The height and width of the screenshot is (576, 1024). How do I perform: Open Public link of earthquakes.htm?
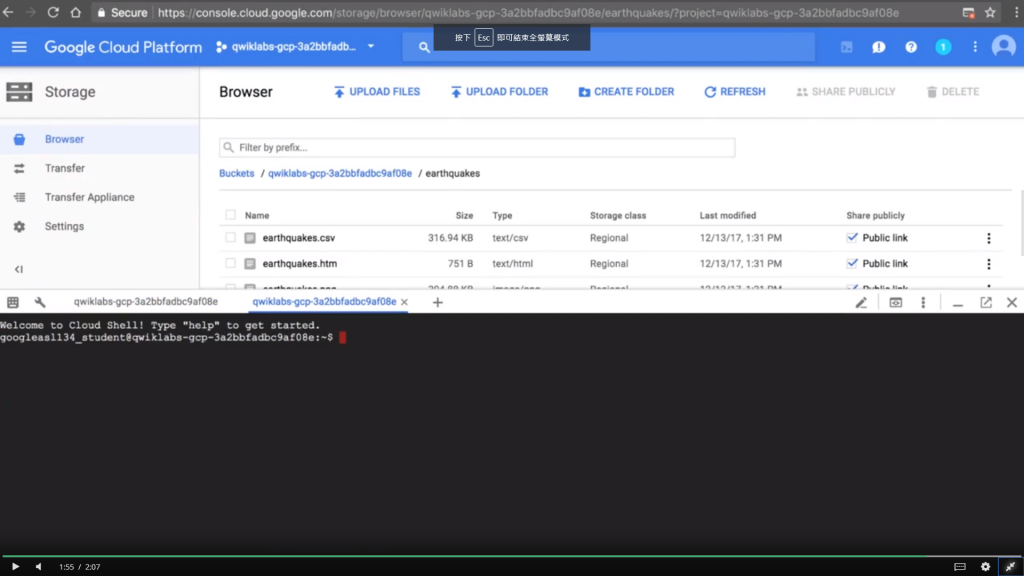pos(885,264)
